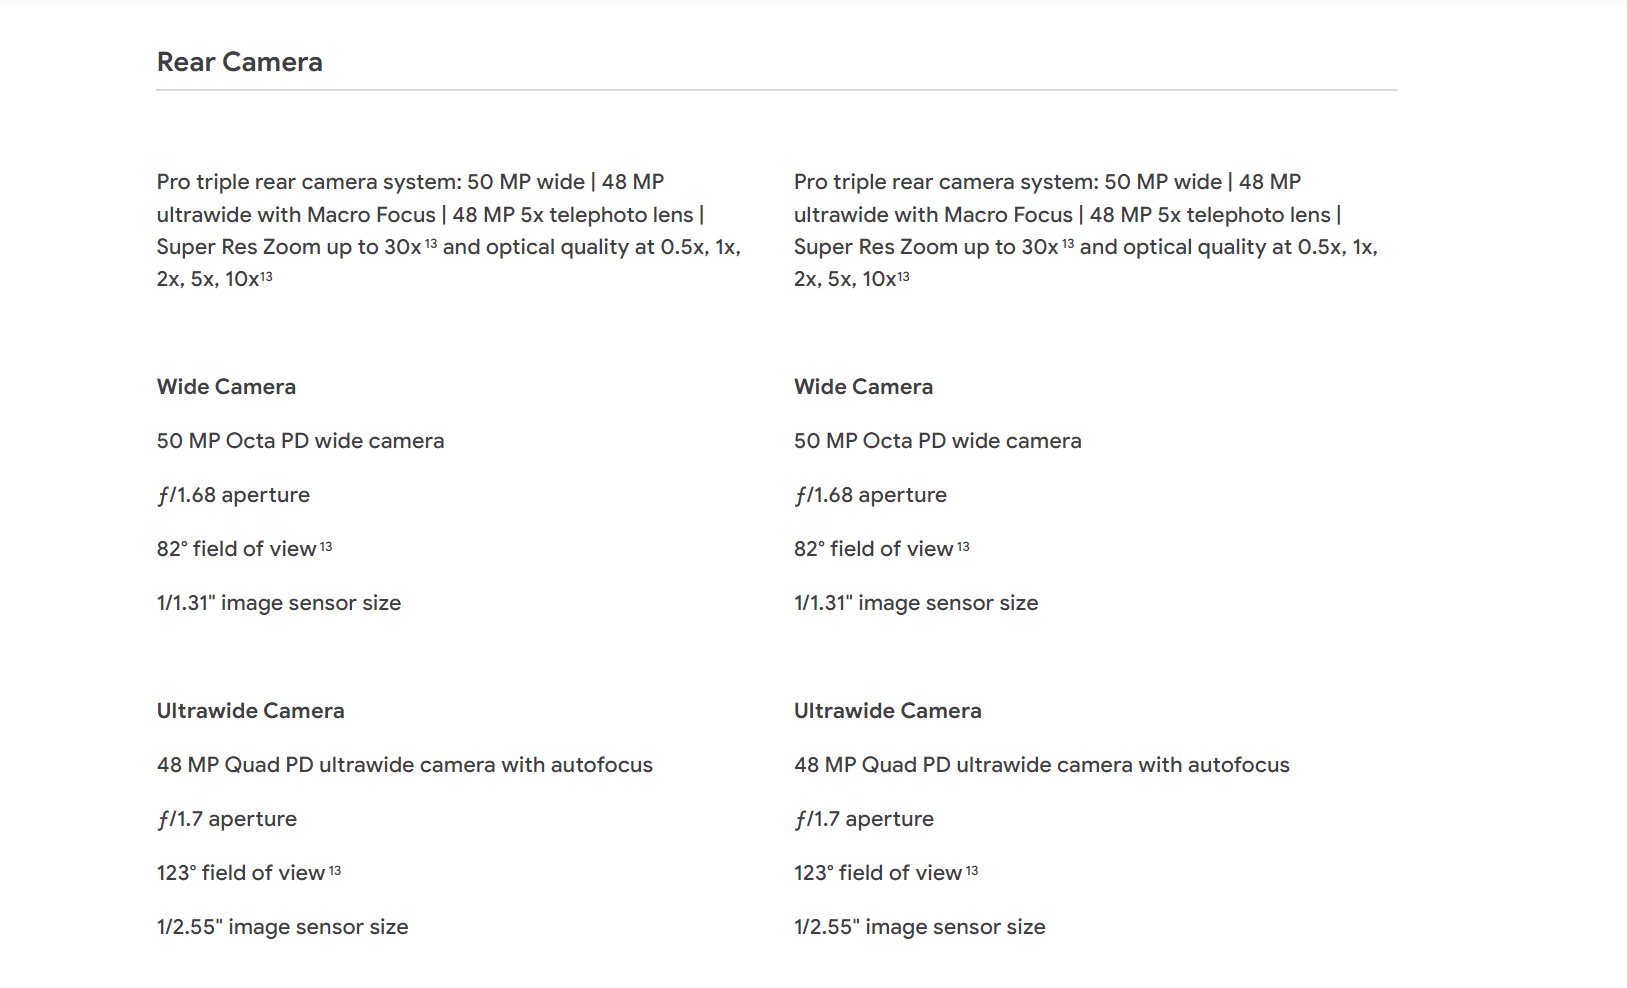1627x988 pixels.
Task: Click footnote beside right 123° field of view
Action: point(972,870)
